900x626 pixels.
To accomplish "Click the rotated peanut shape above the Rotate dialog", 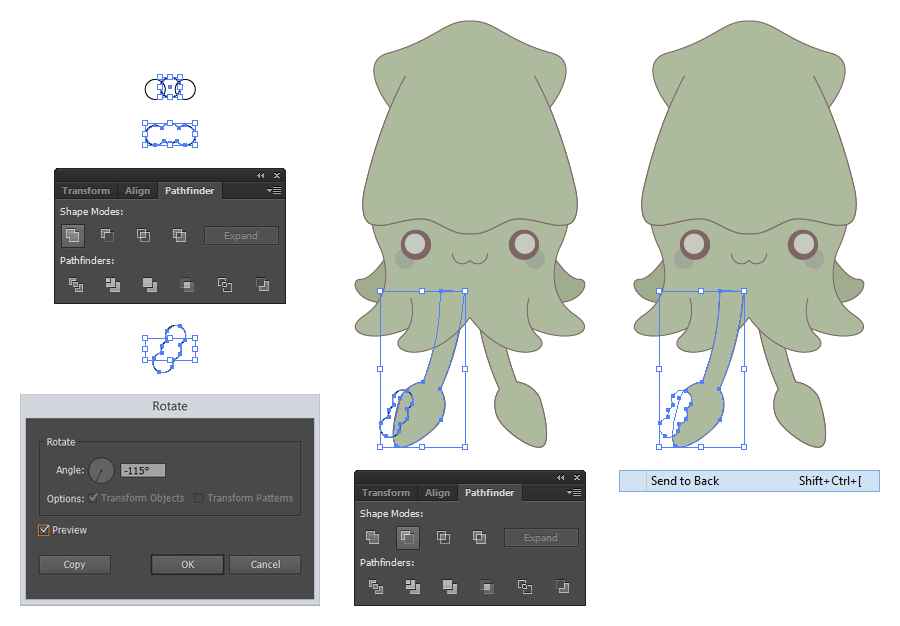I will 170,348.
